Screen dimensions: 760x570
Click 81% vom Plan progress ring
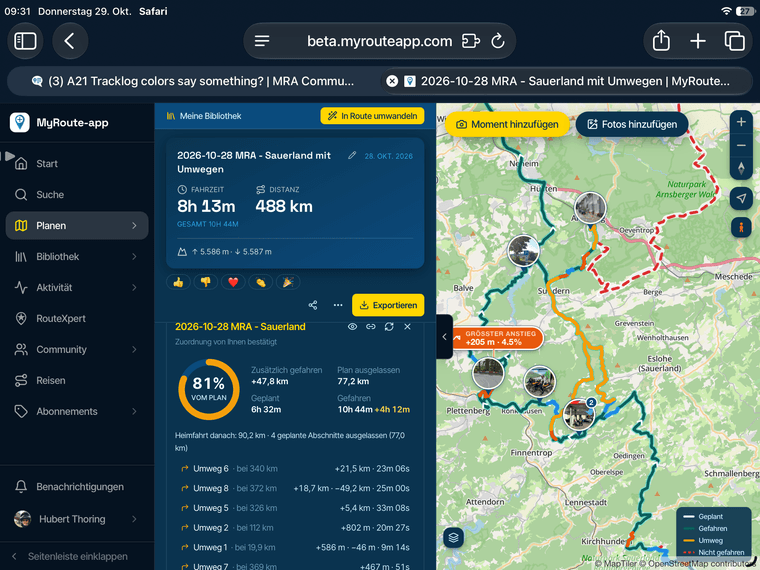pos(209,389)
